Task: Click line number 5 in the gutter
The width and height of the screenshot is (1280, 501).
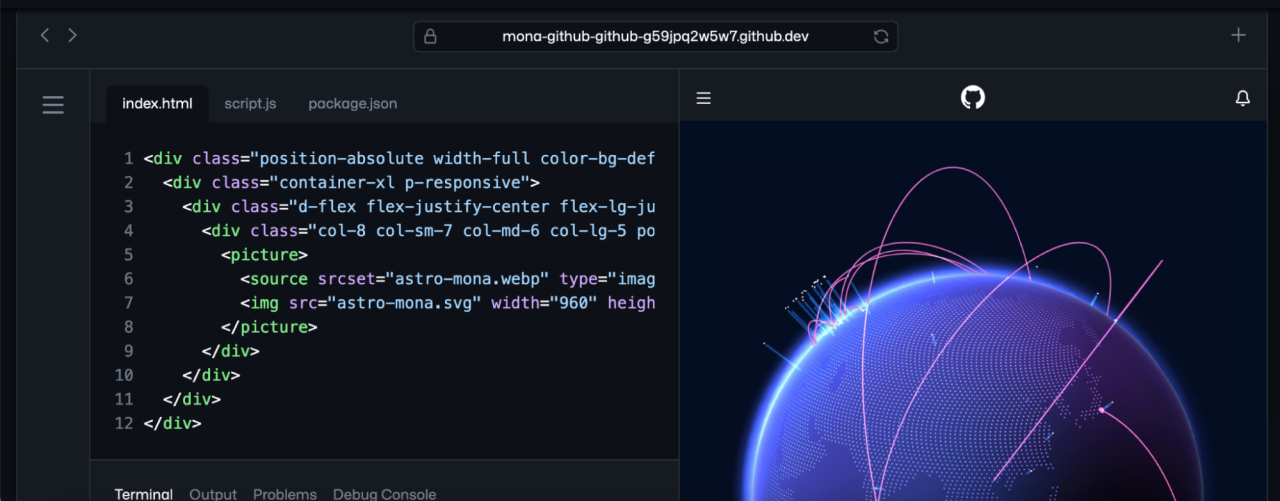Action: click(x=128, y=255)
